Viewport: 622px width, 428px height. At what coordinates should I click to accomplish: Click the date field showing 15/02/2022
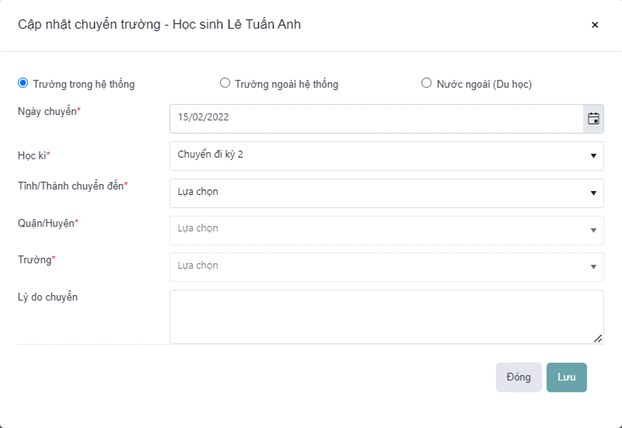376,119
